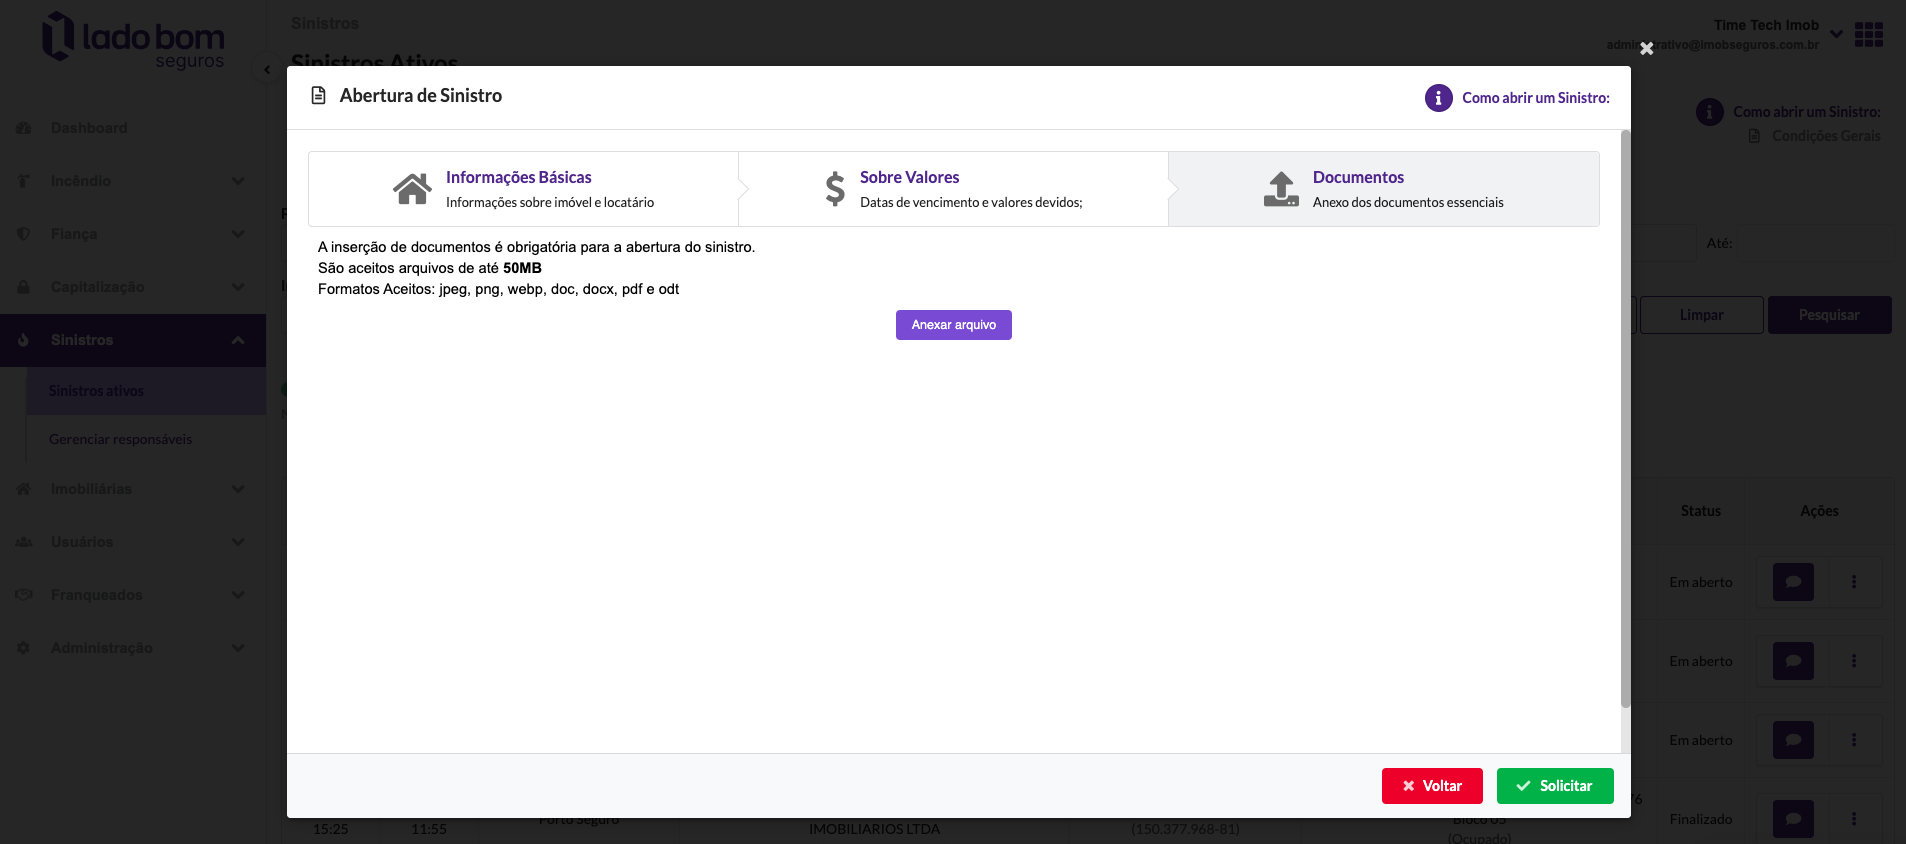Click the Usuários people icon
Image resolution: width=1906 pixels, height=844 pixels.
pyautogui.click(x=24, y=542)
